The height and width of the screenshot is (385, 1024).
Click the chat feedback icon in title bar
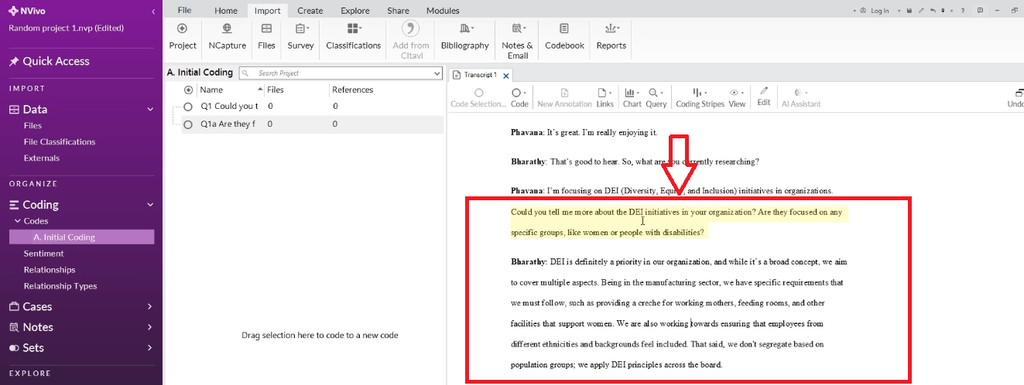coord(980,11)
